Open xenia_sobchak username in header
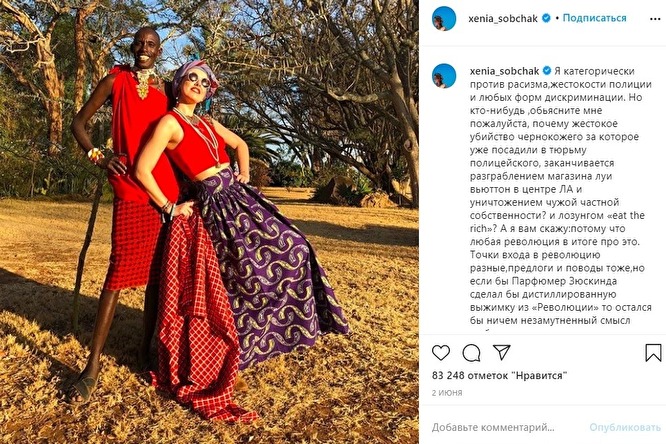This screenshot has width=666, height=444. point(503,19)
